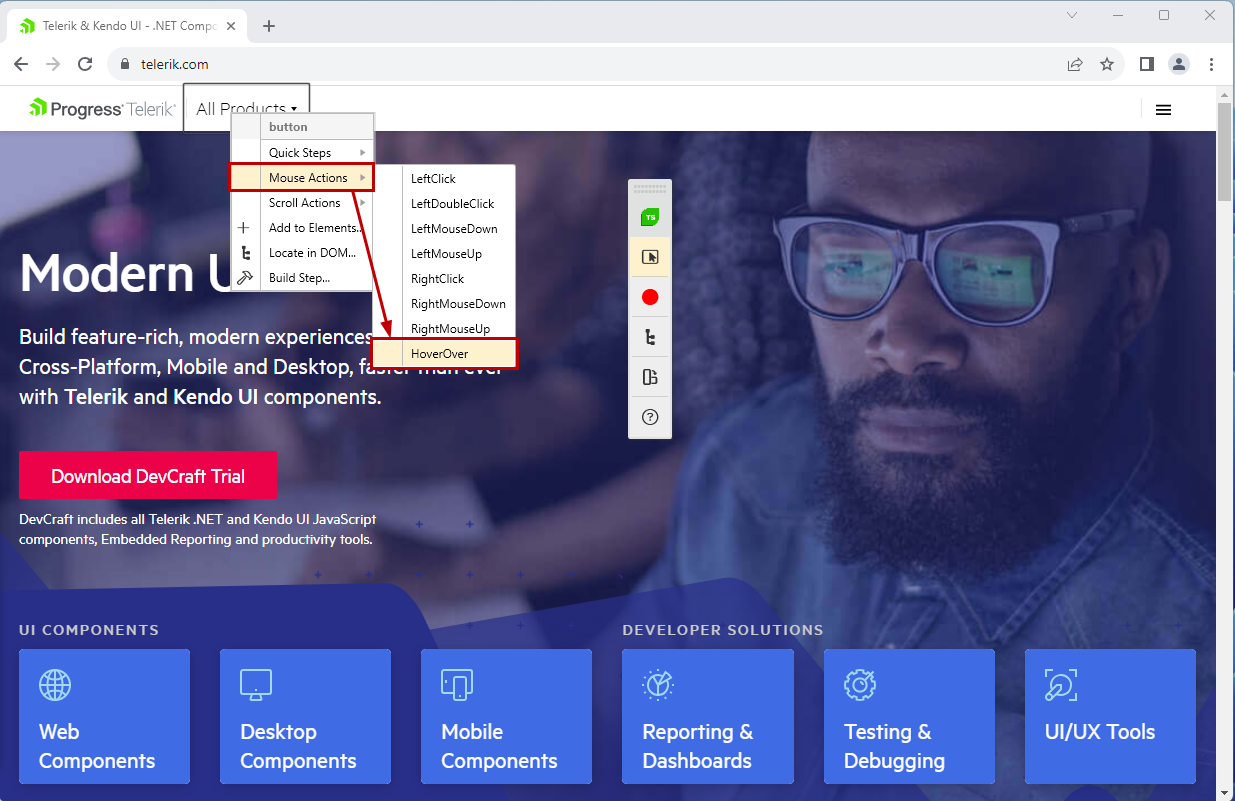Pick the LeftMouseUp action

[x=444, y=254]
